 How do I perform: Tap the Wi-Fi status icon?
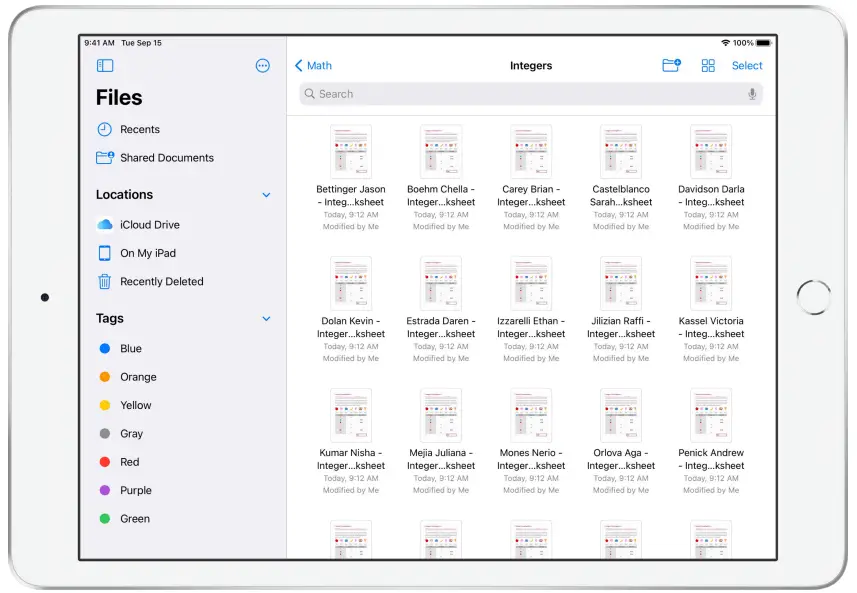pos(725,43)
